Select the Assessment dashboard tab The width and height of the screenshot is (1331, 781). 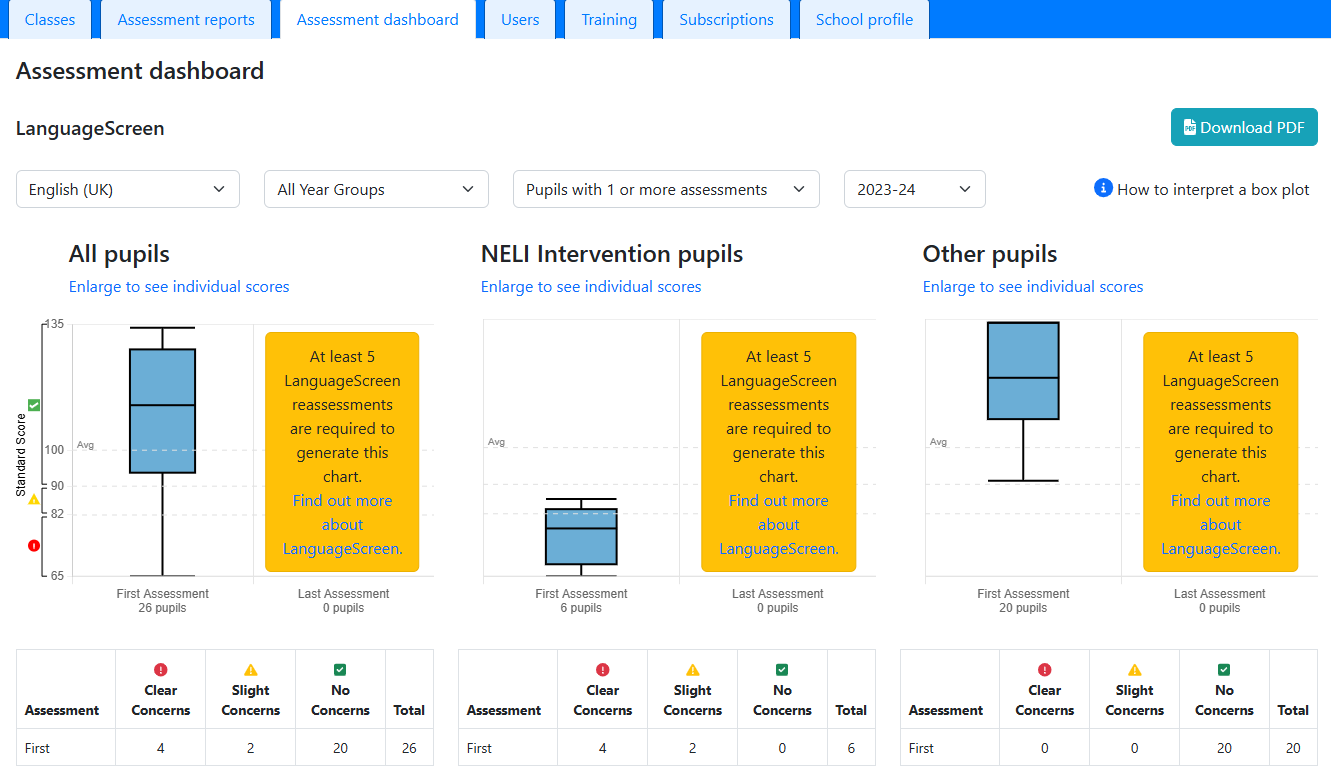click(378, 19)
